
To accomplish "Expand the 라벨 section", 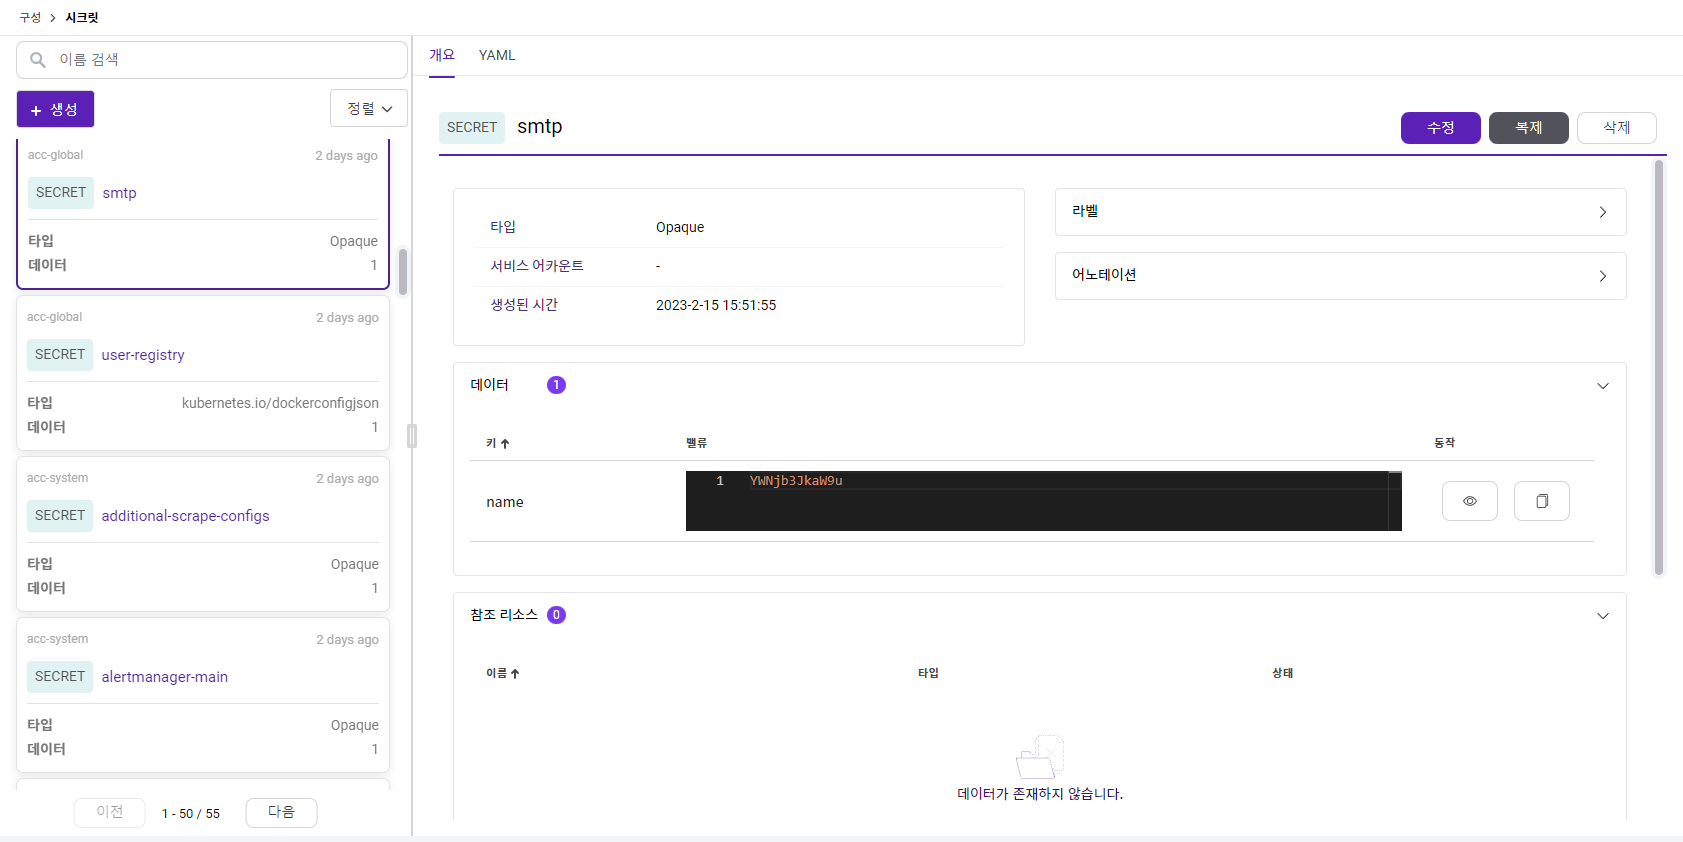I will click(x=1340, y=212).
